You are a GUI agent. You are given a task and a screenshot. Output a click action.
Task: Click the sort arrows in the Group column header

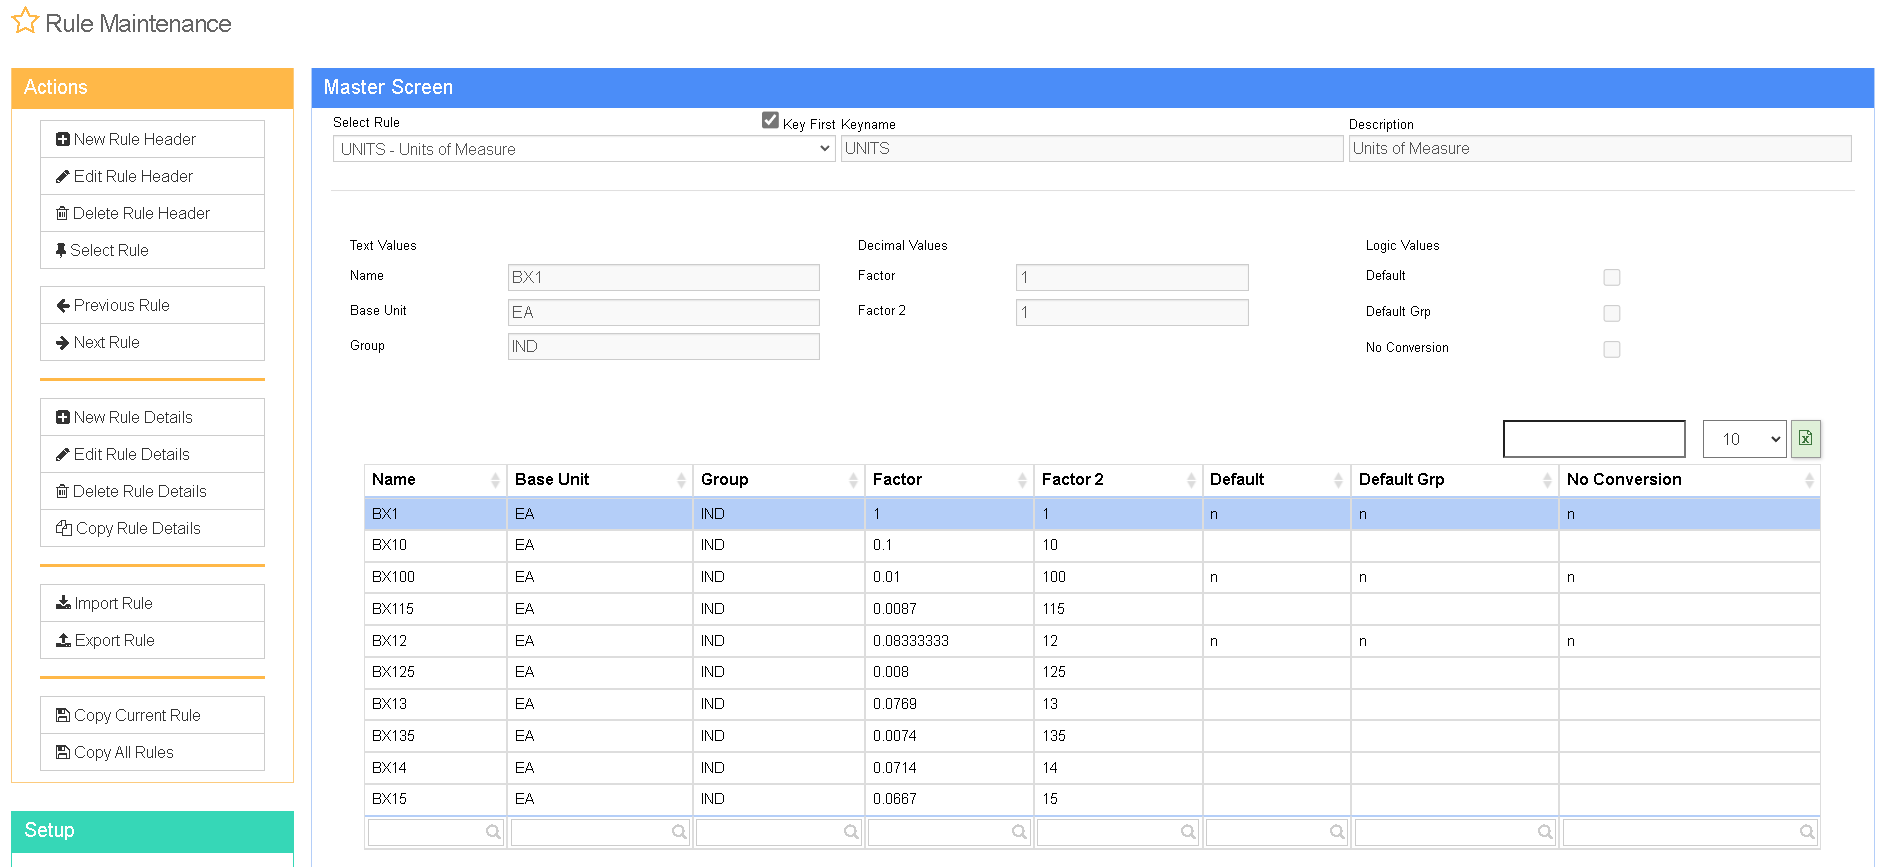tap(853, 480)
